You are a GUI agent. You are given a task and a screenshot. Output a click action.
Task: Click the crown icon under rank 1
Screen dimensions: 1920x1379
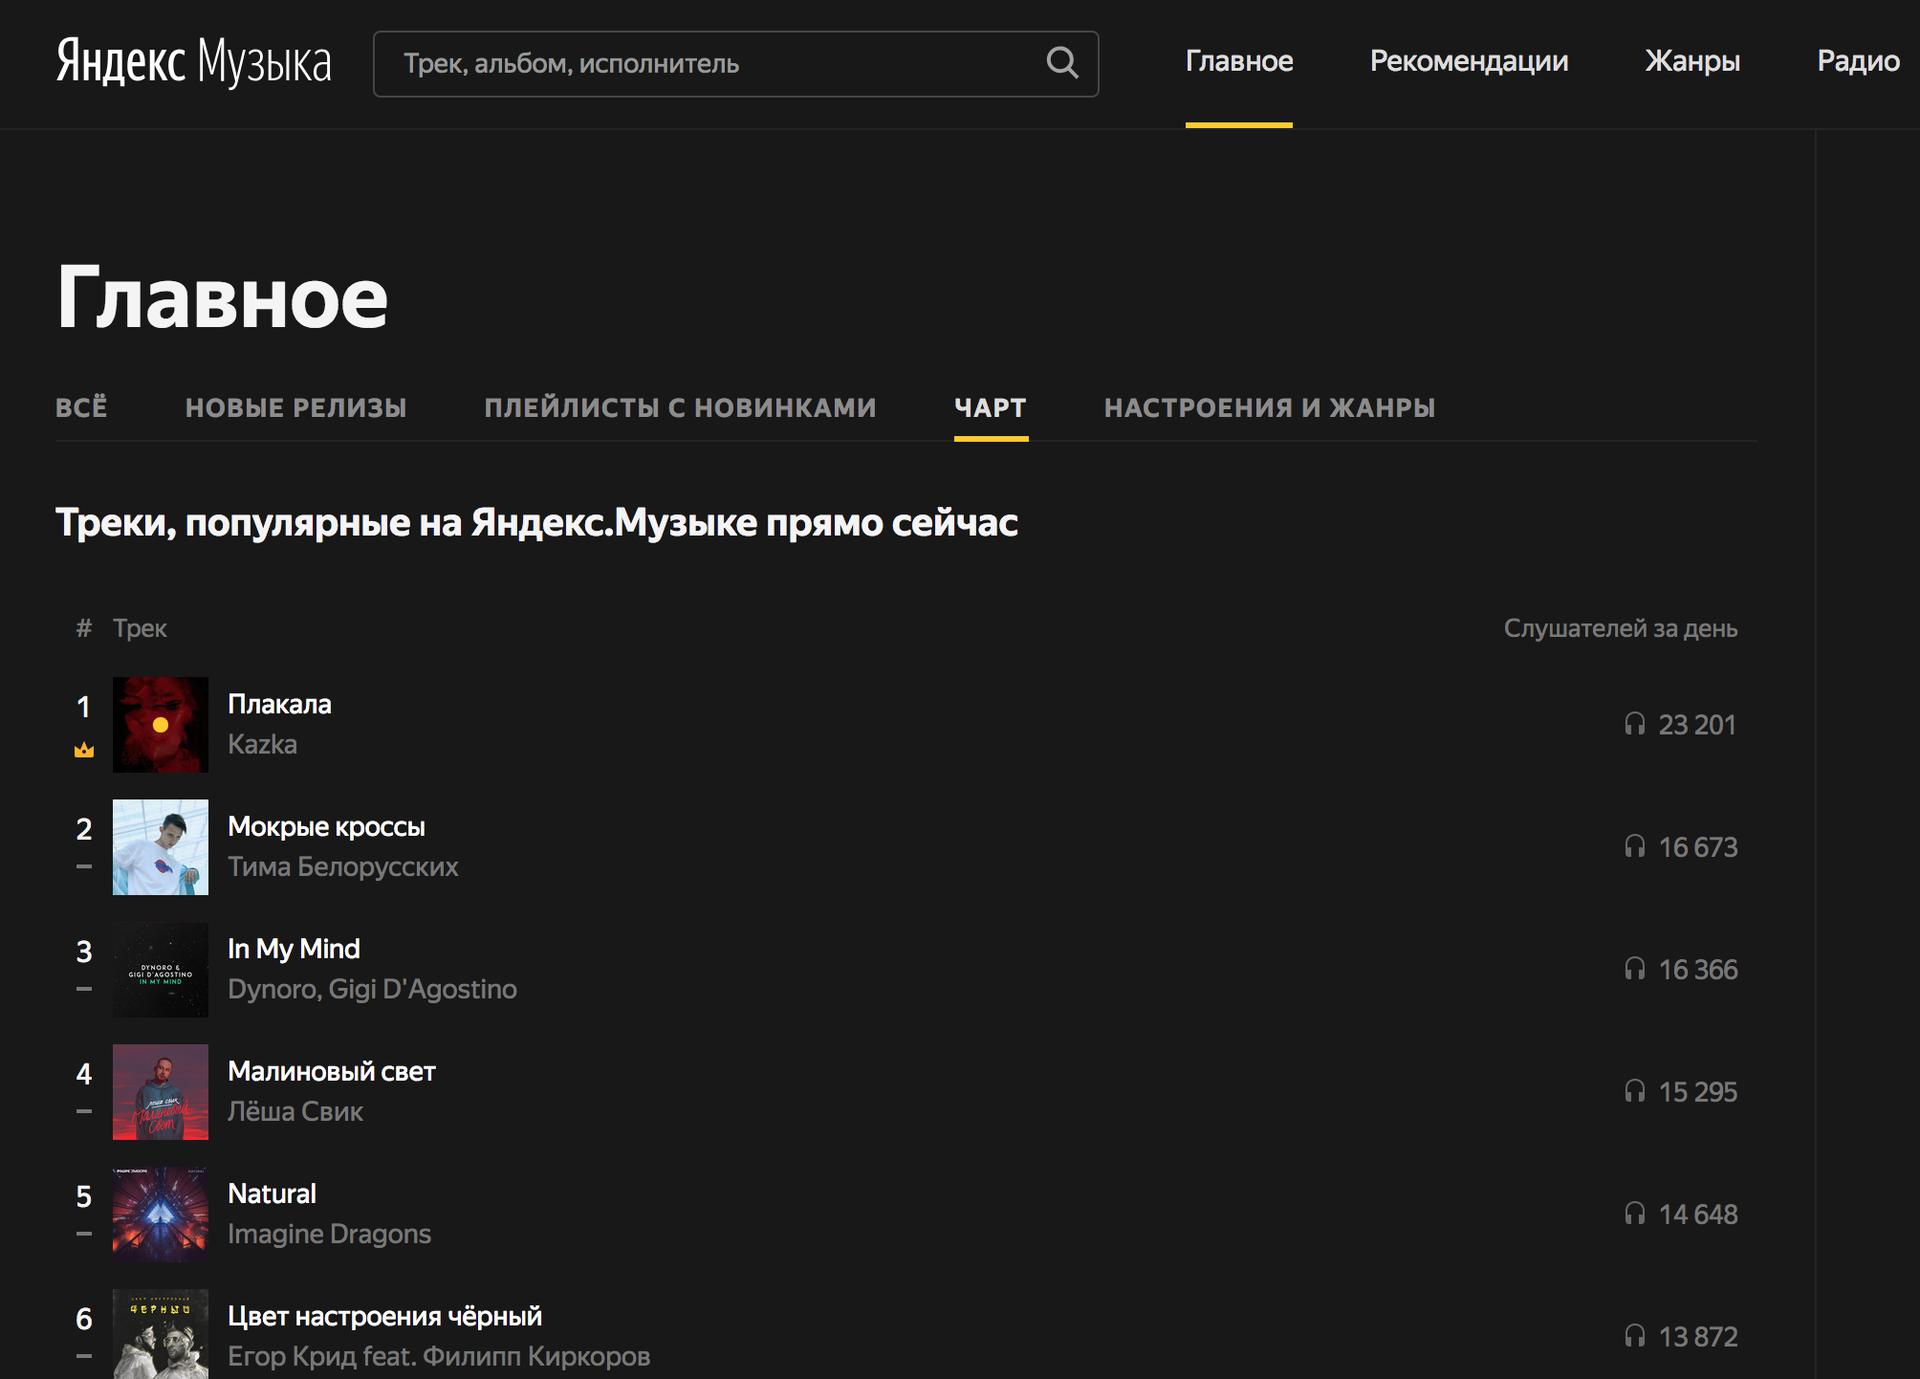click(x=84, y=750)
